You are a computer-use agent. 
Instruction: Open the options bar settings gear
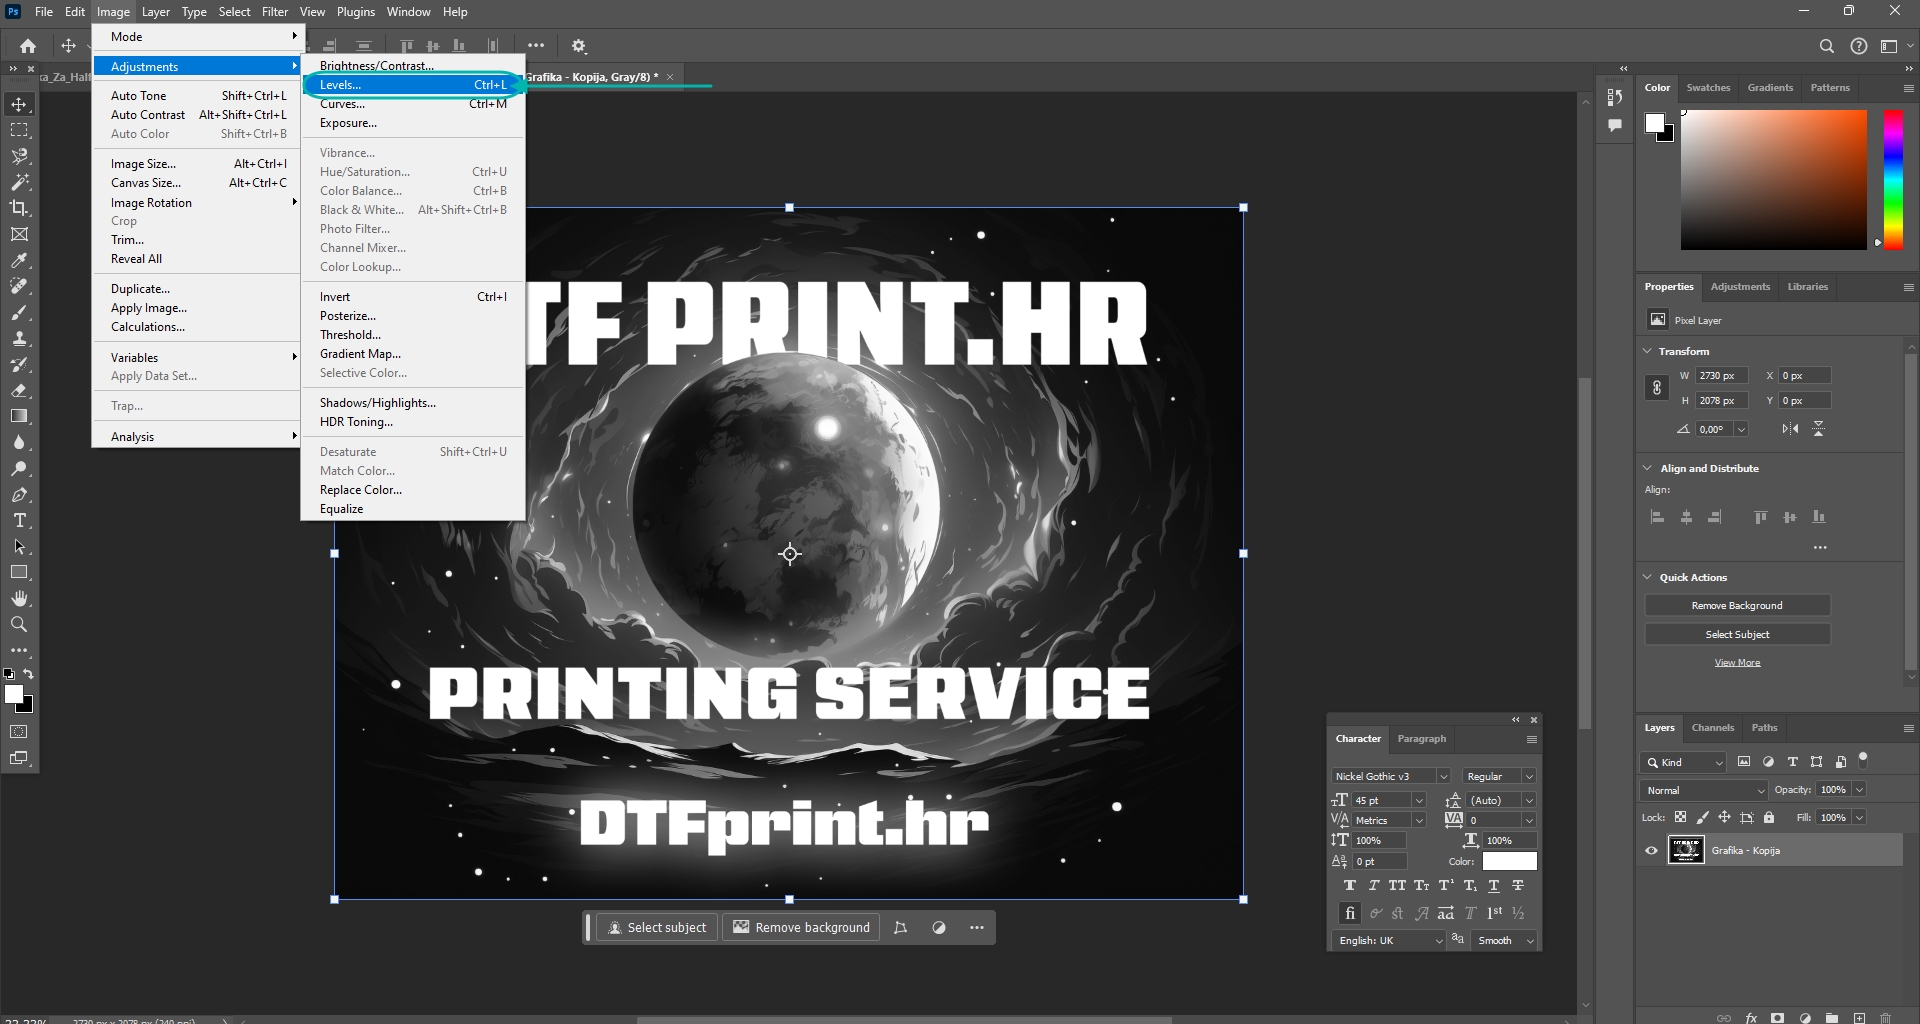[579, 46]
